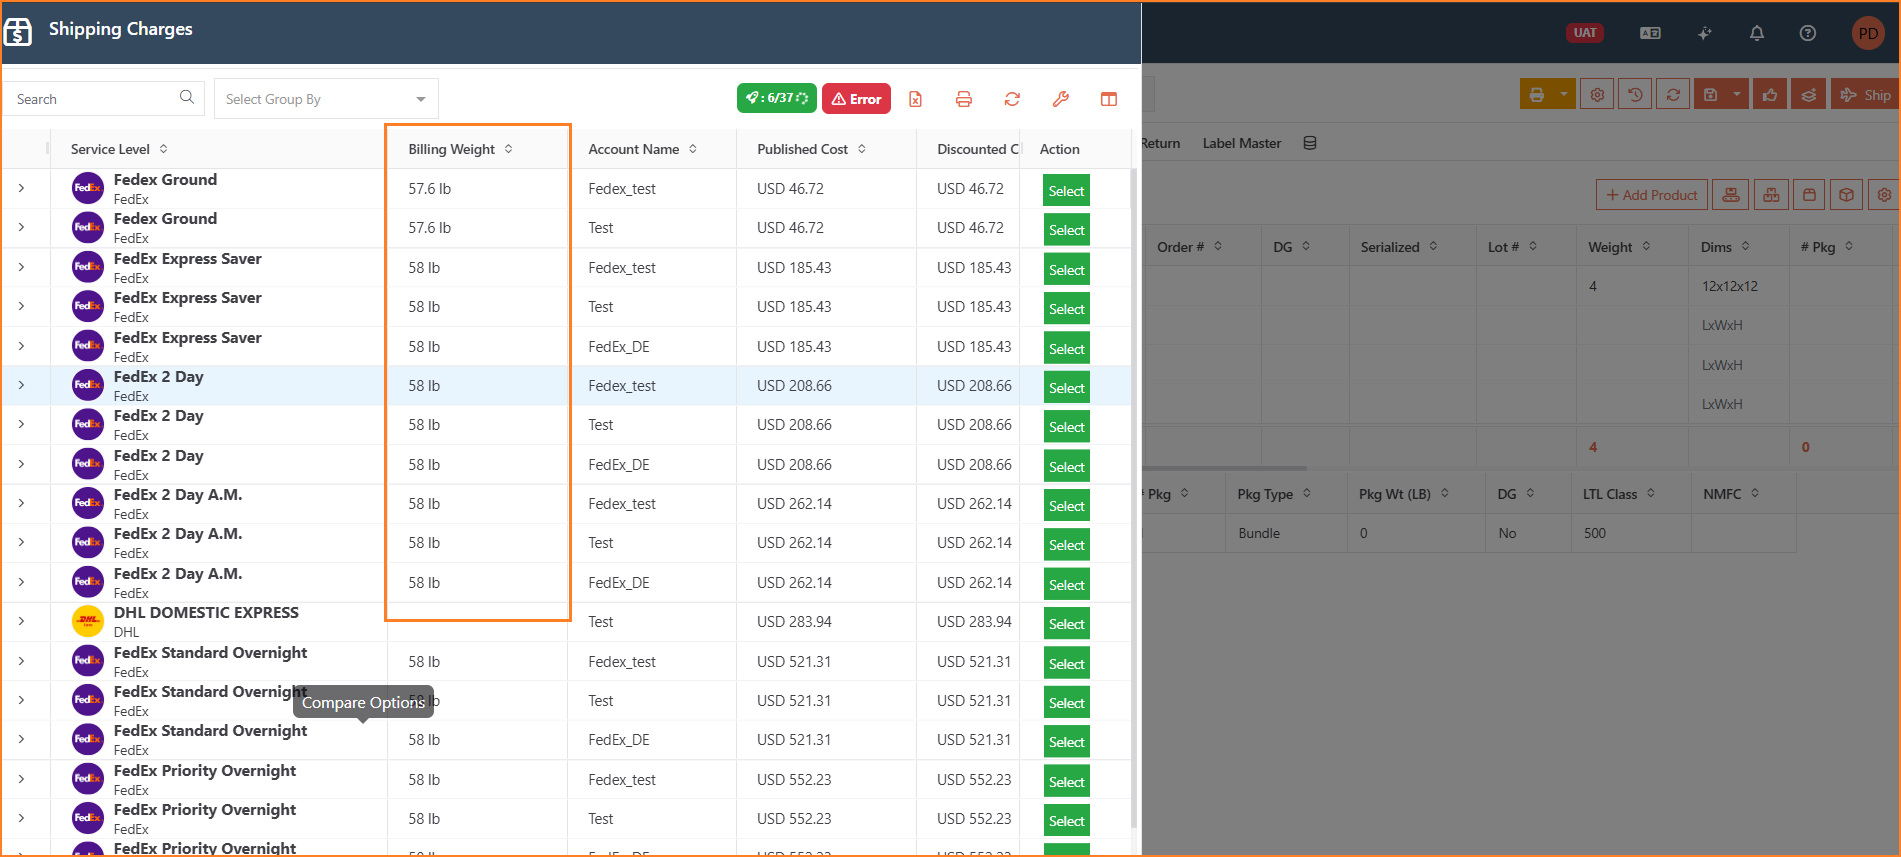This screenshot has height=857, width=1901.
Task: Open the wrench settings tool
Action: [1061, 99]
